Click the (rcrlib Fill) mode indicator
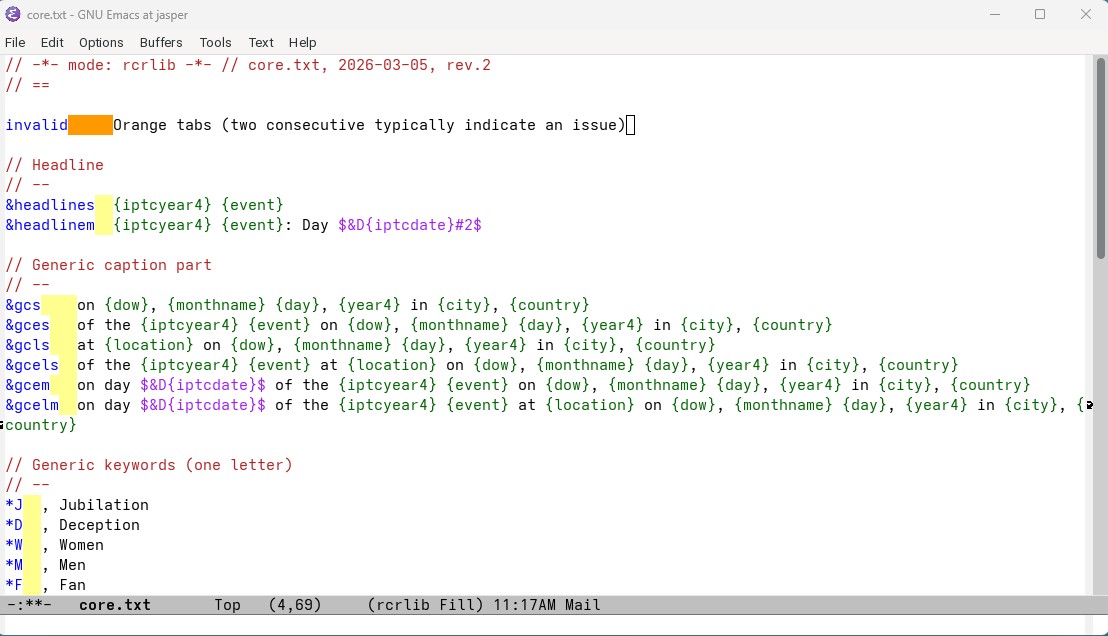The height and width of the screenshot is (636, 1108). pos(425,605)
